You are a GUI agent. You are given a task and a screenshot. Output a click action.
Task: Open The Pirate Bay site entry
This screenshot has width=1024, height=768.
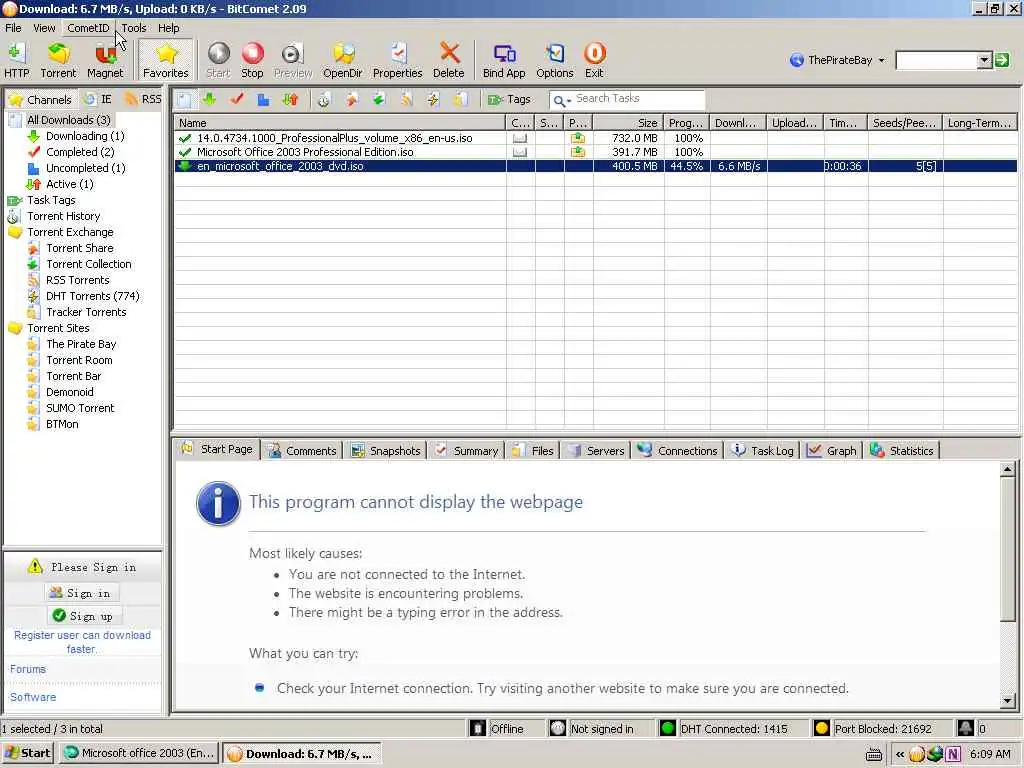(81, 344)
